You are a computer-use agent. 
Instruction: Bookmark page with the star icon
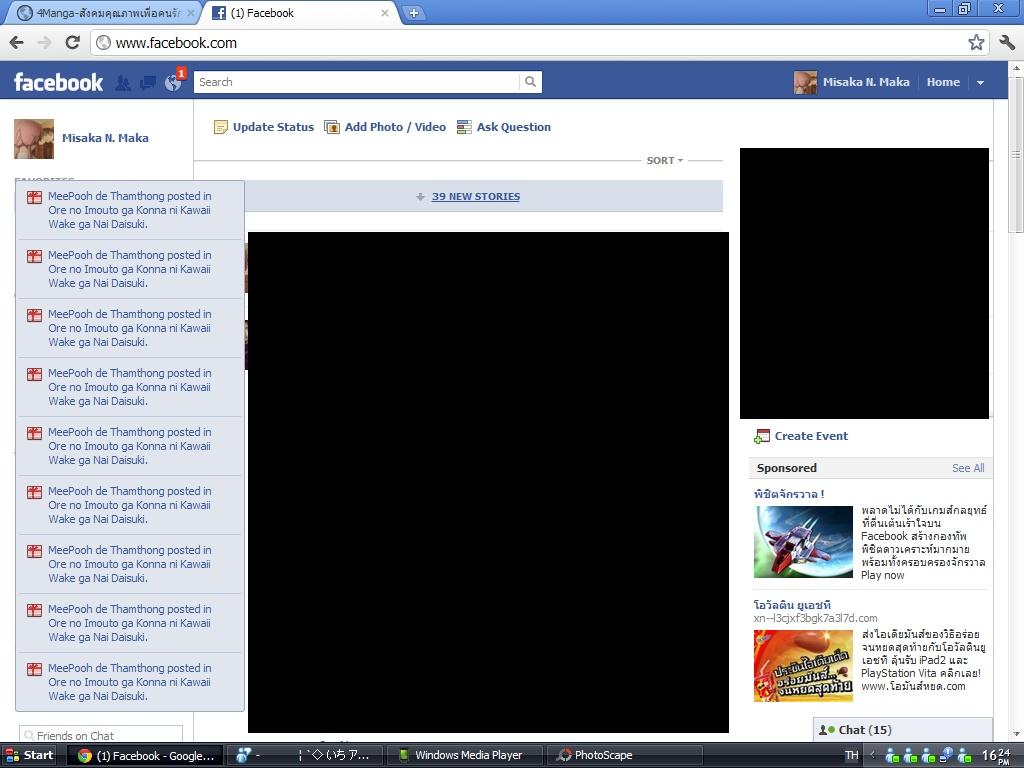[976, 43]
